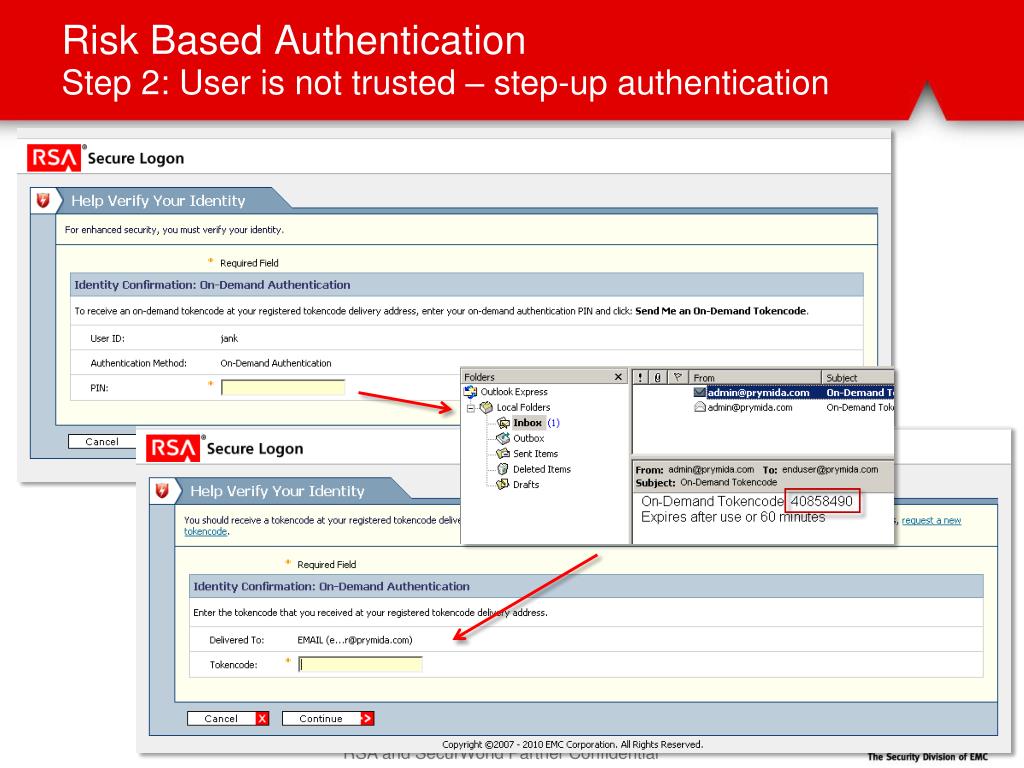Screen dimensions: 1024x768
Task: Close the Folders pane
Action: pyautogui.click(x=618, y=377)
